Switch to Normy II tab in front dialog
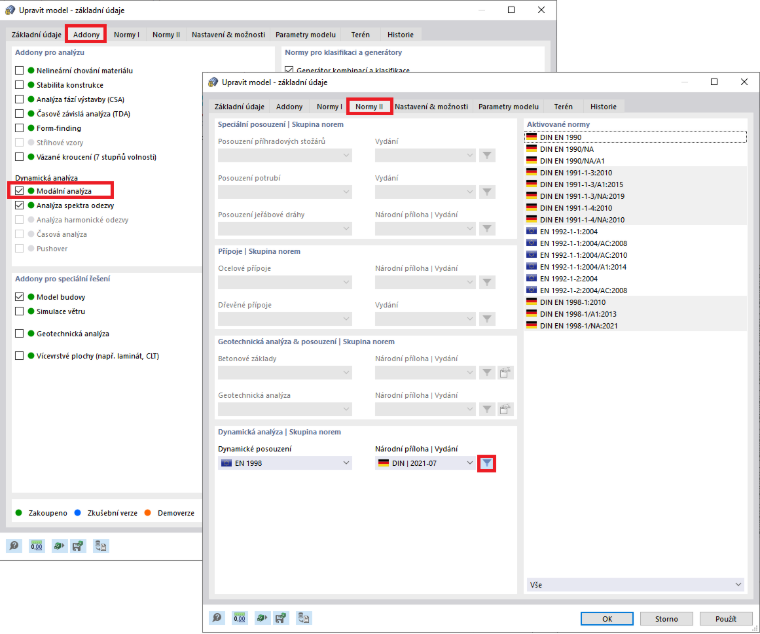The height and width of the screenshot is (634, 760). click(x=369, y=106)
